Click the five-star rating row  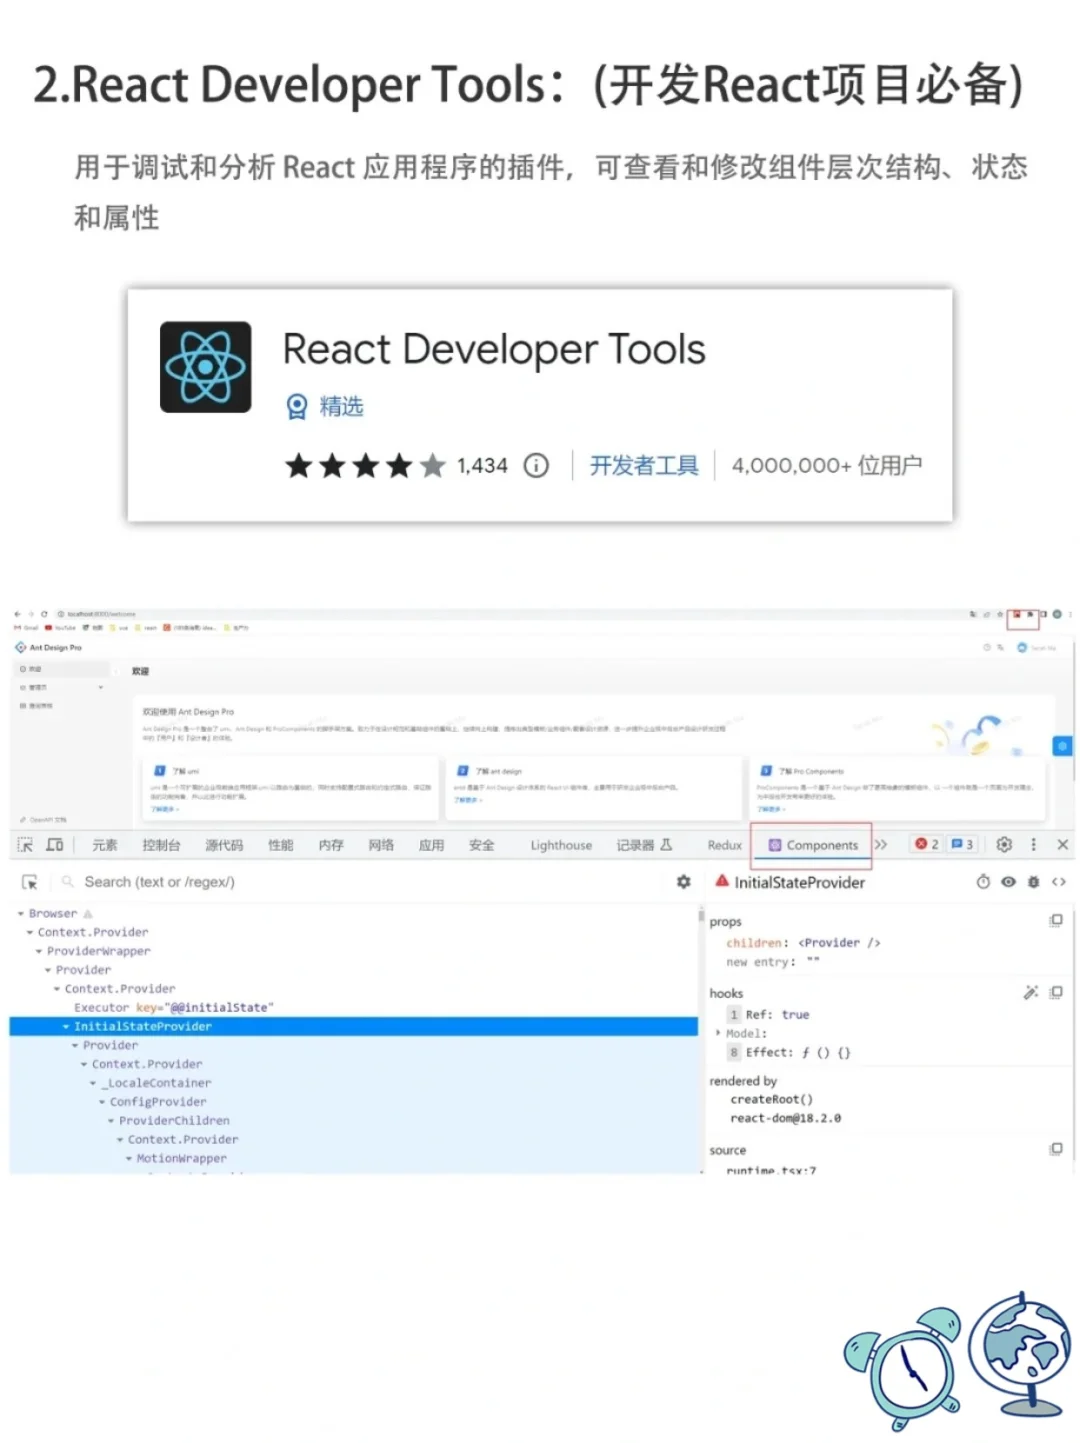(x=364, y=465)
